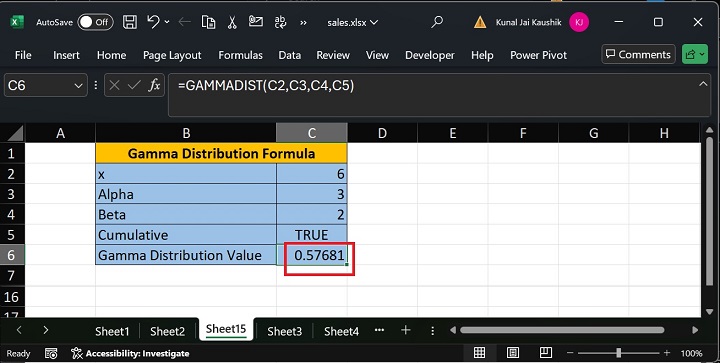The image size is (720, 363).
Task: Switch to the Review tab
Action: pos(333,55)
